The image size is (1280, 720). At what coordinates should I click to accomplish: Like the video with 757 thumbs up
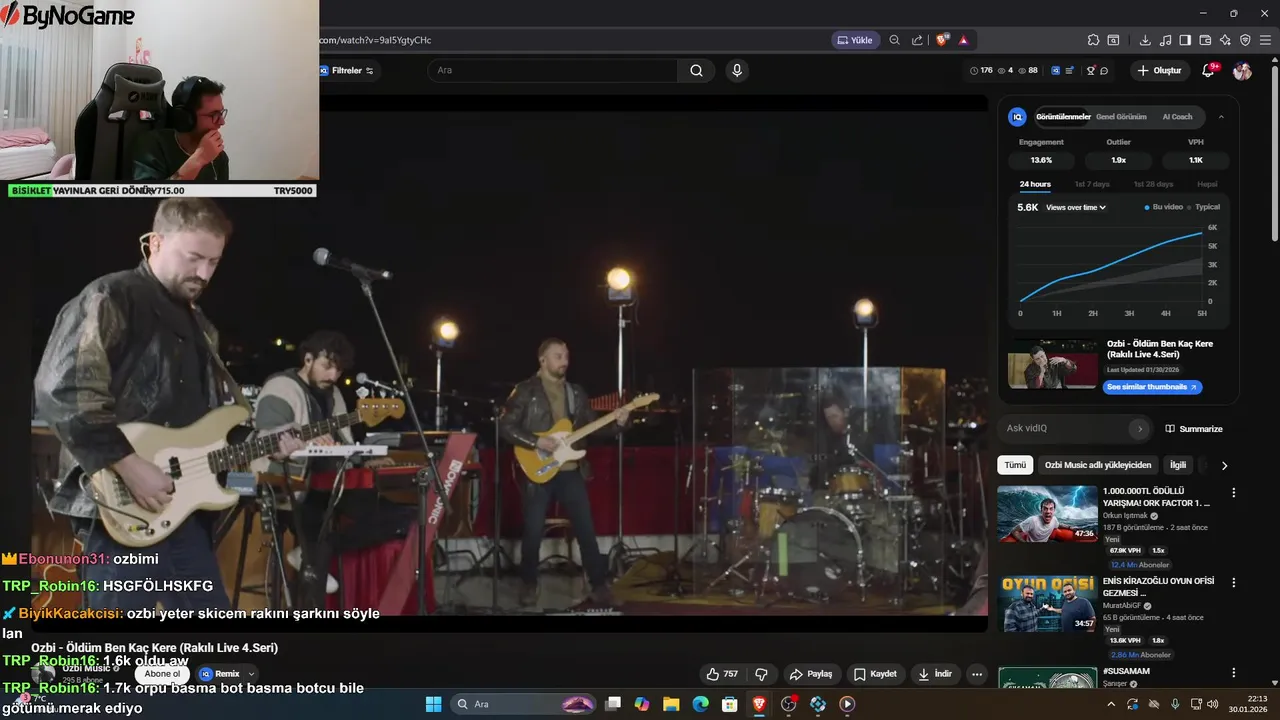(722, 674)
